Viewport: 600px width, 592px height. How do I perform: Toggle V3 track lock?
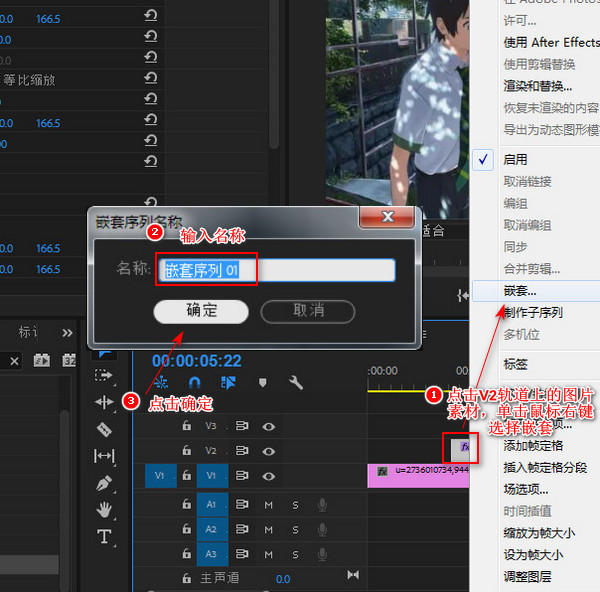[x=187, y=426]
